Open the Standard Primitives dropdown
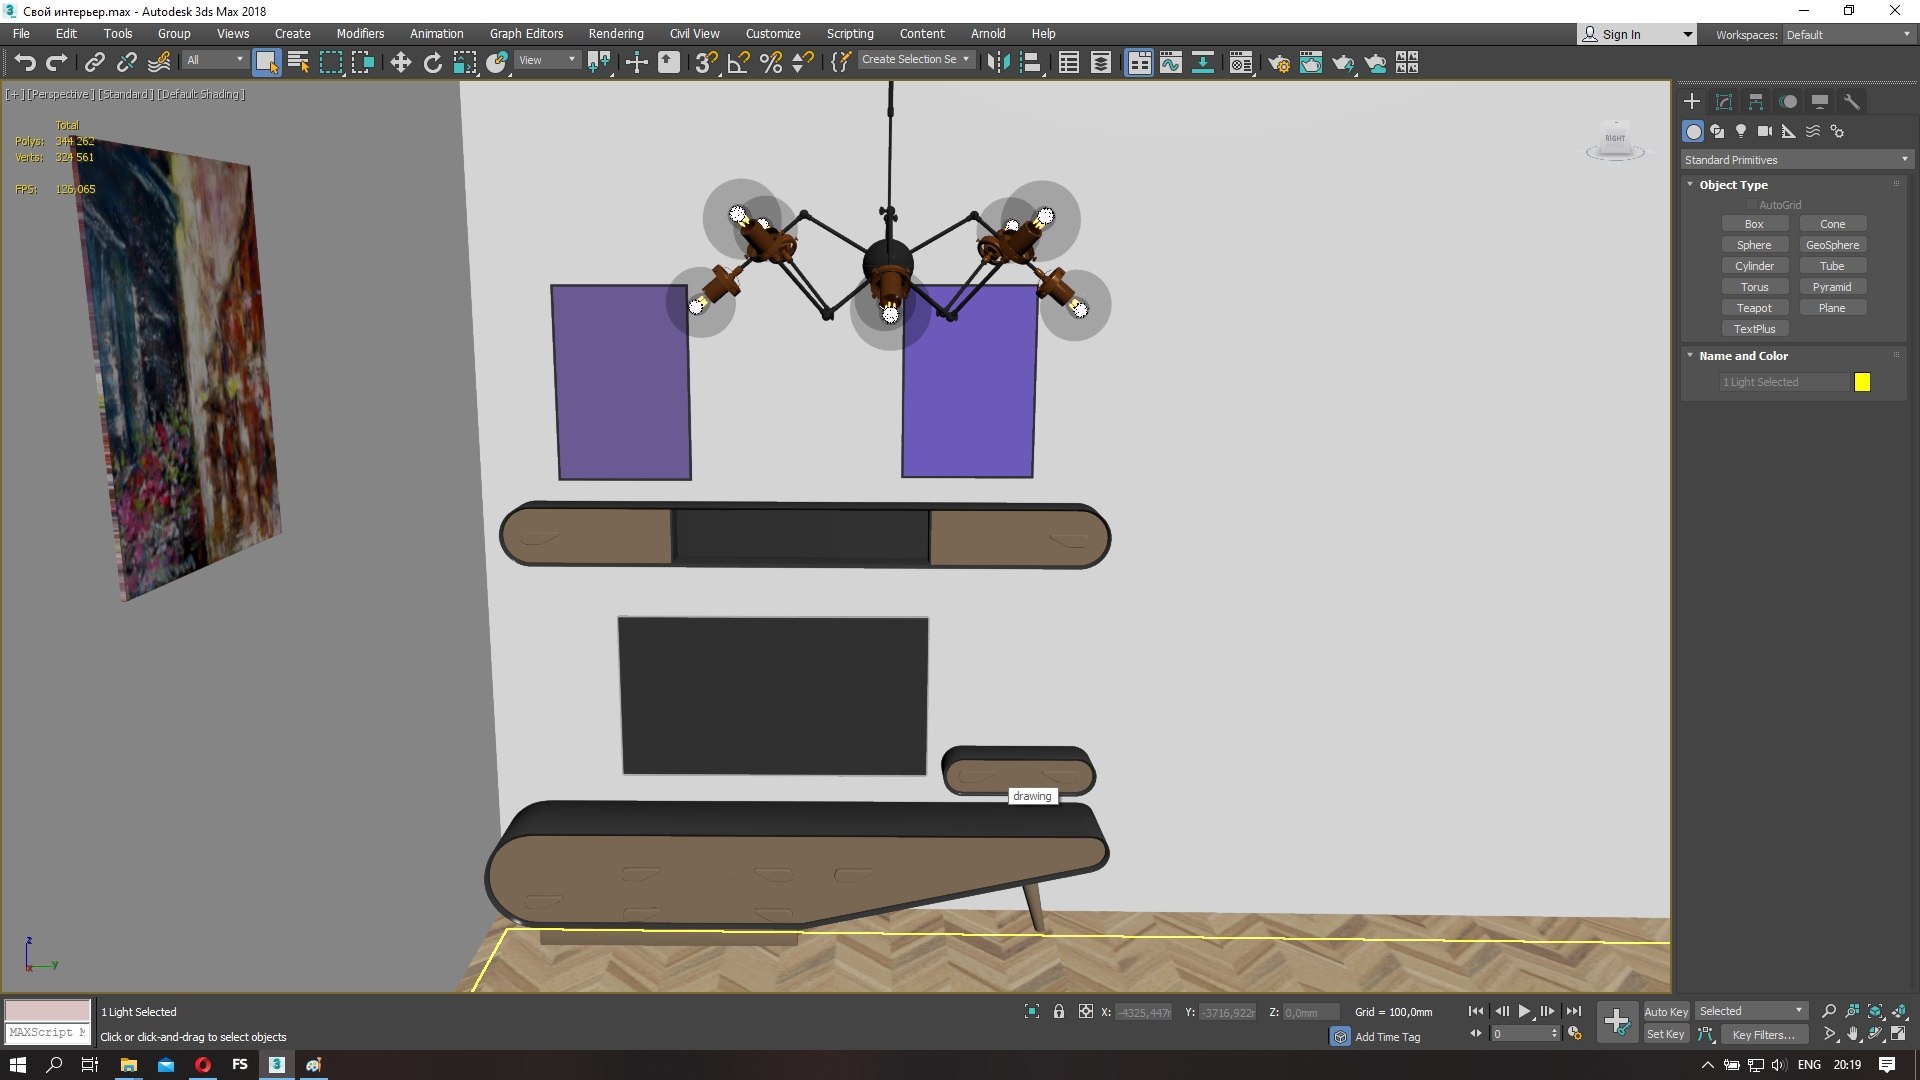 point(1796,160)
